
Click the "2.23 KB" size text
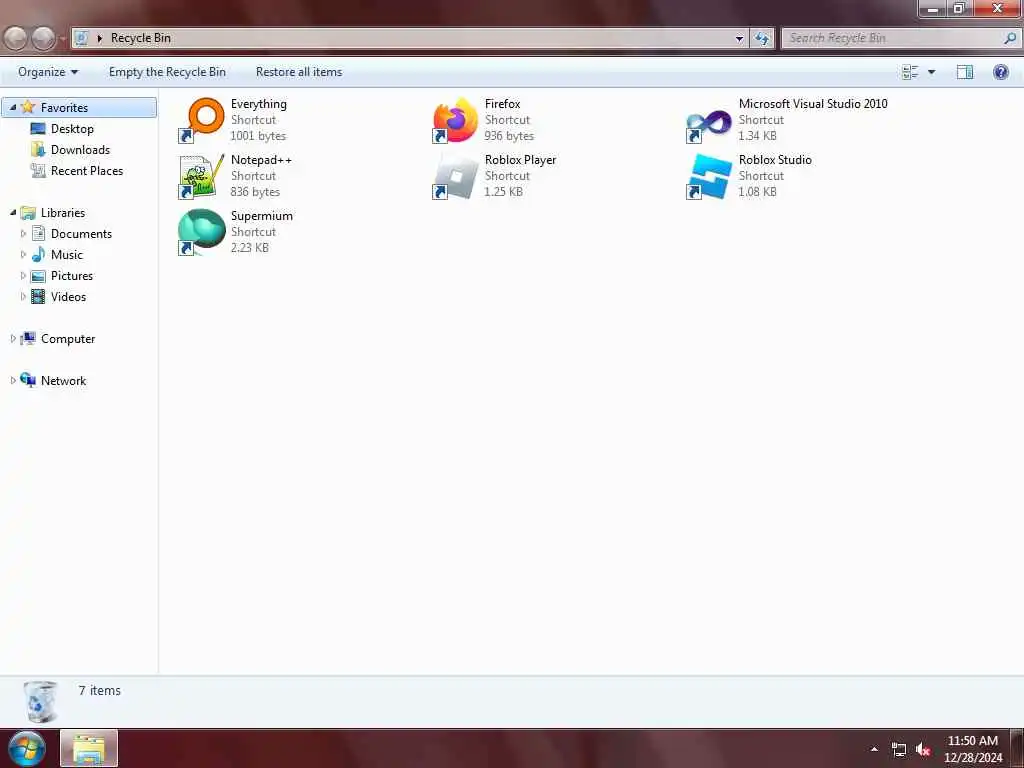(249, 248)
